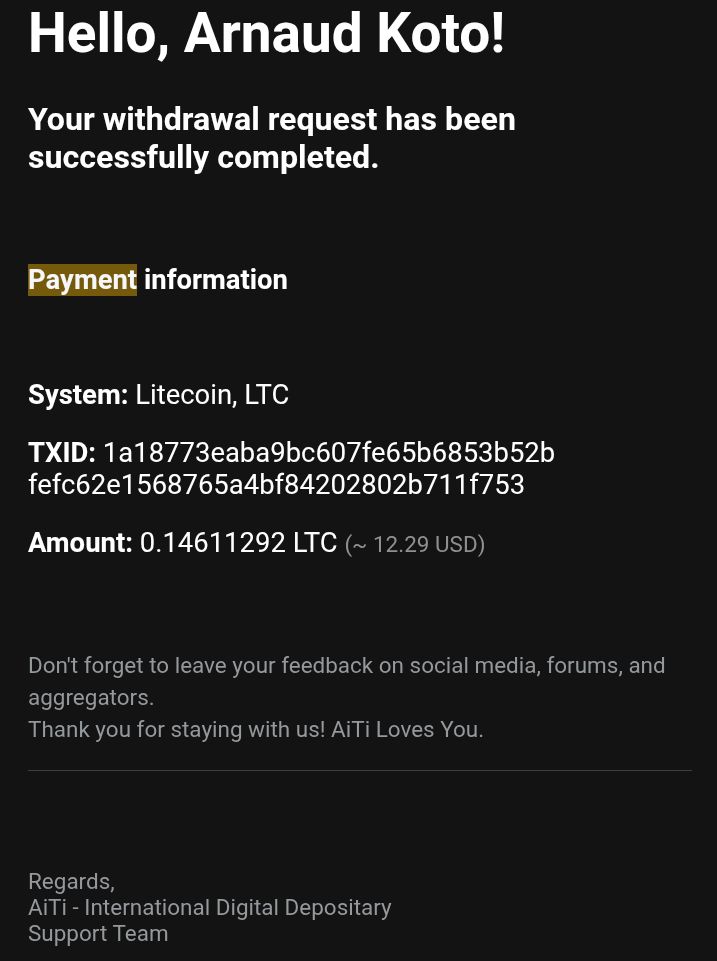717x961 pixels.
Task: Click the "System:" label
Action: coord(78,395)
